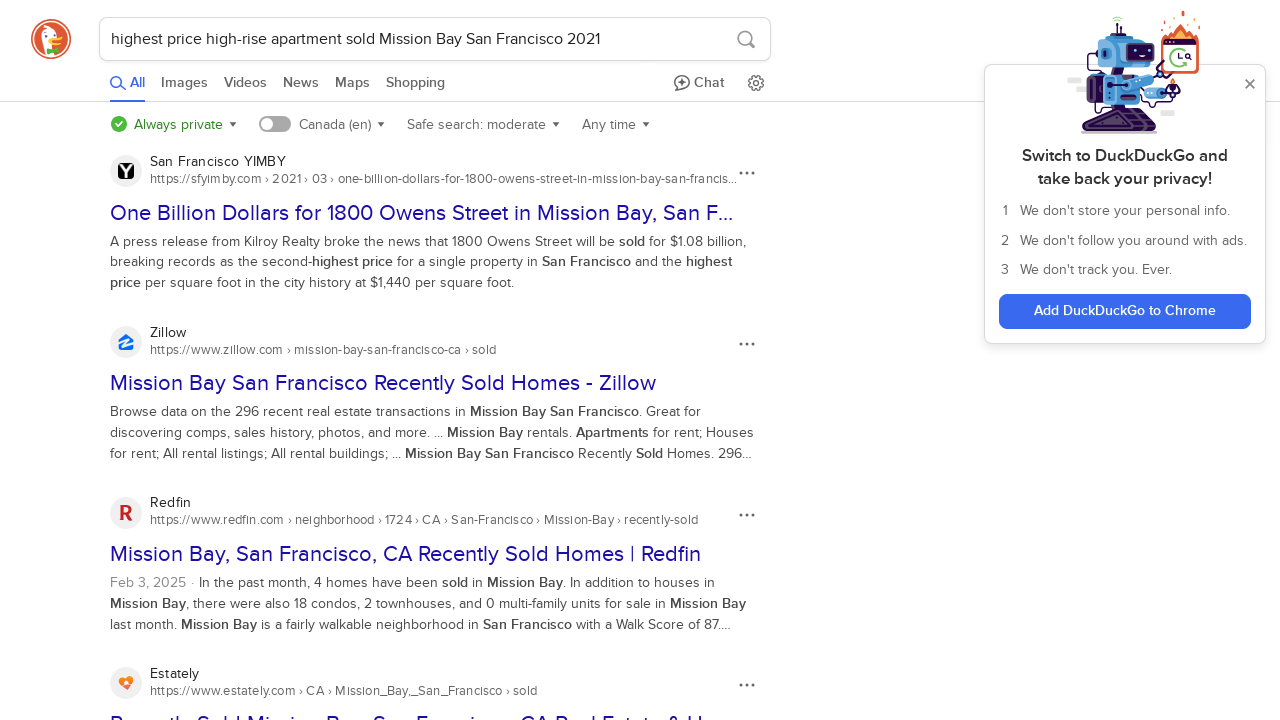Toggle the Canada region switch

[275, 124]
